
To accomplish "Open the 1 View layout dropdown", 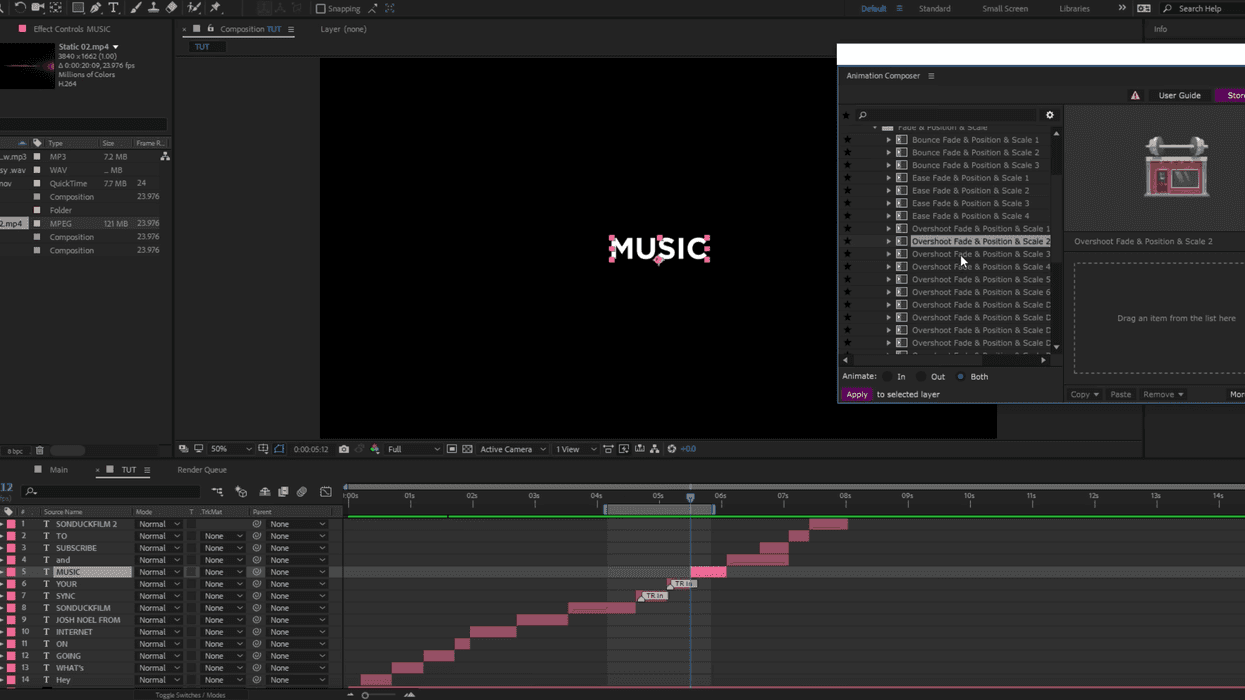I will tap(577, 449).
